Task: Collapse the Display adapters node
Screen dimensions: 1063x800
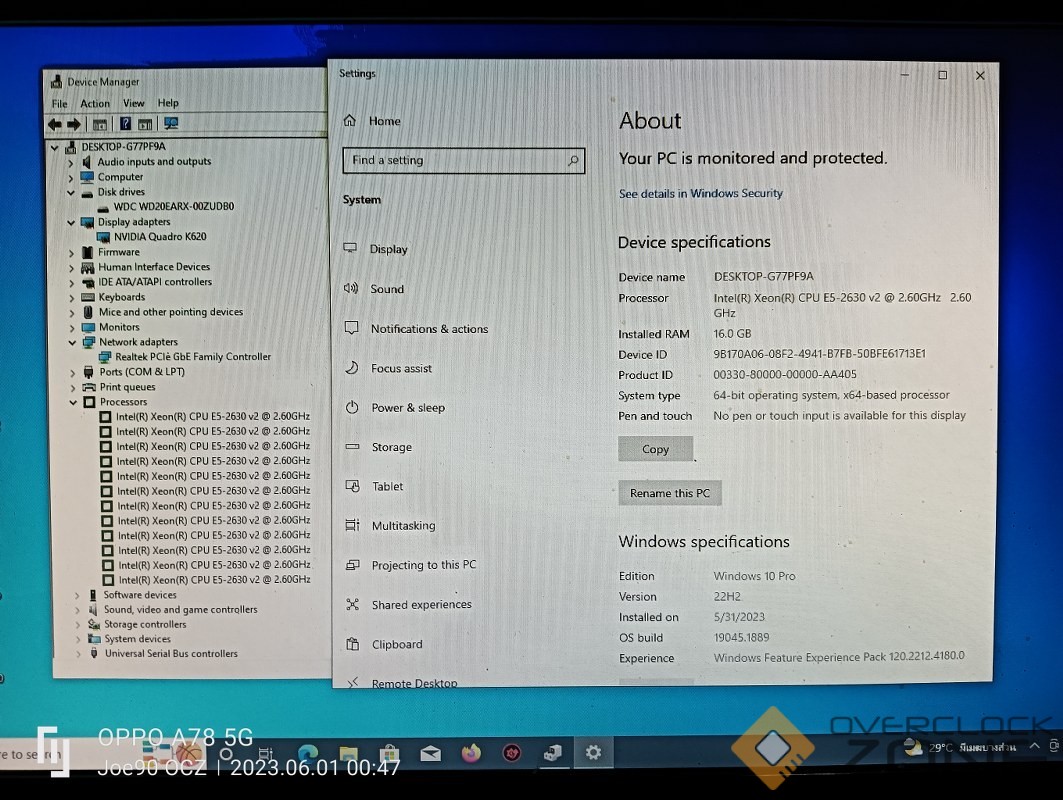Action: click(x=71, y=222)
